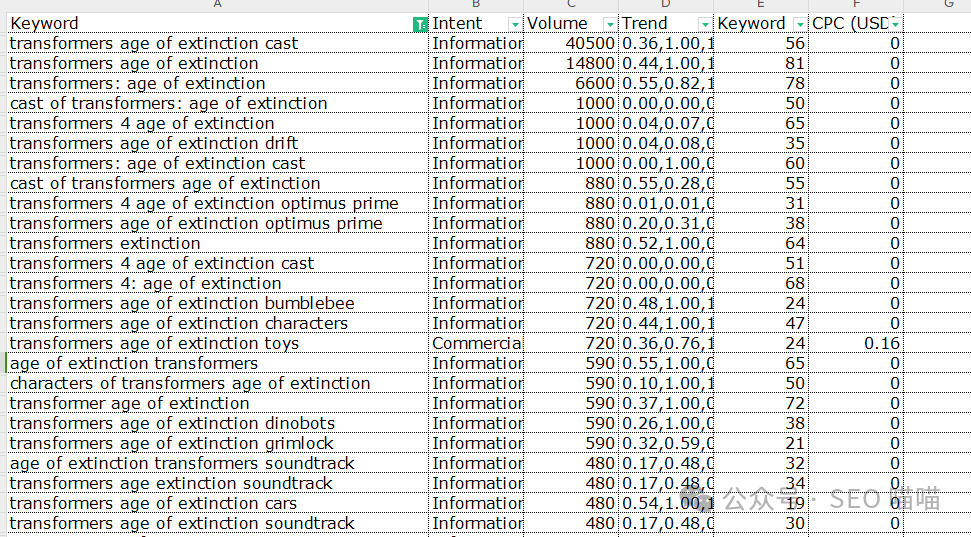Select cell 'transformers age of extinction toys'
971x537 pixels.
click(x=218, y=343)
